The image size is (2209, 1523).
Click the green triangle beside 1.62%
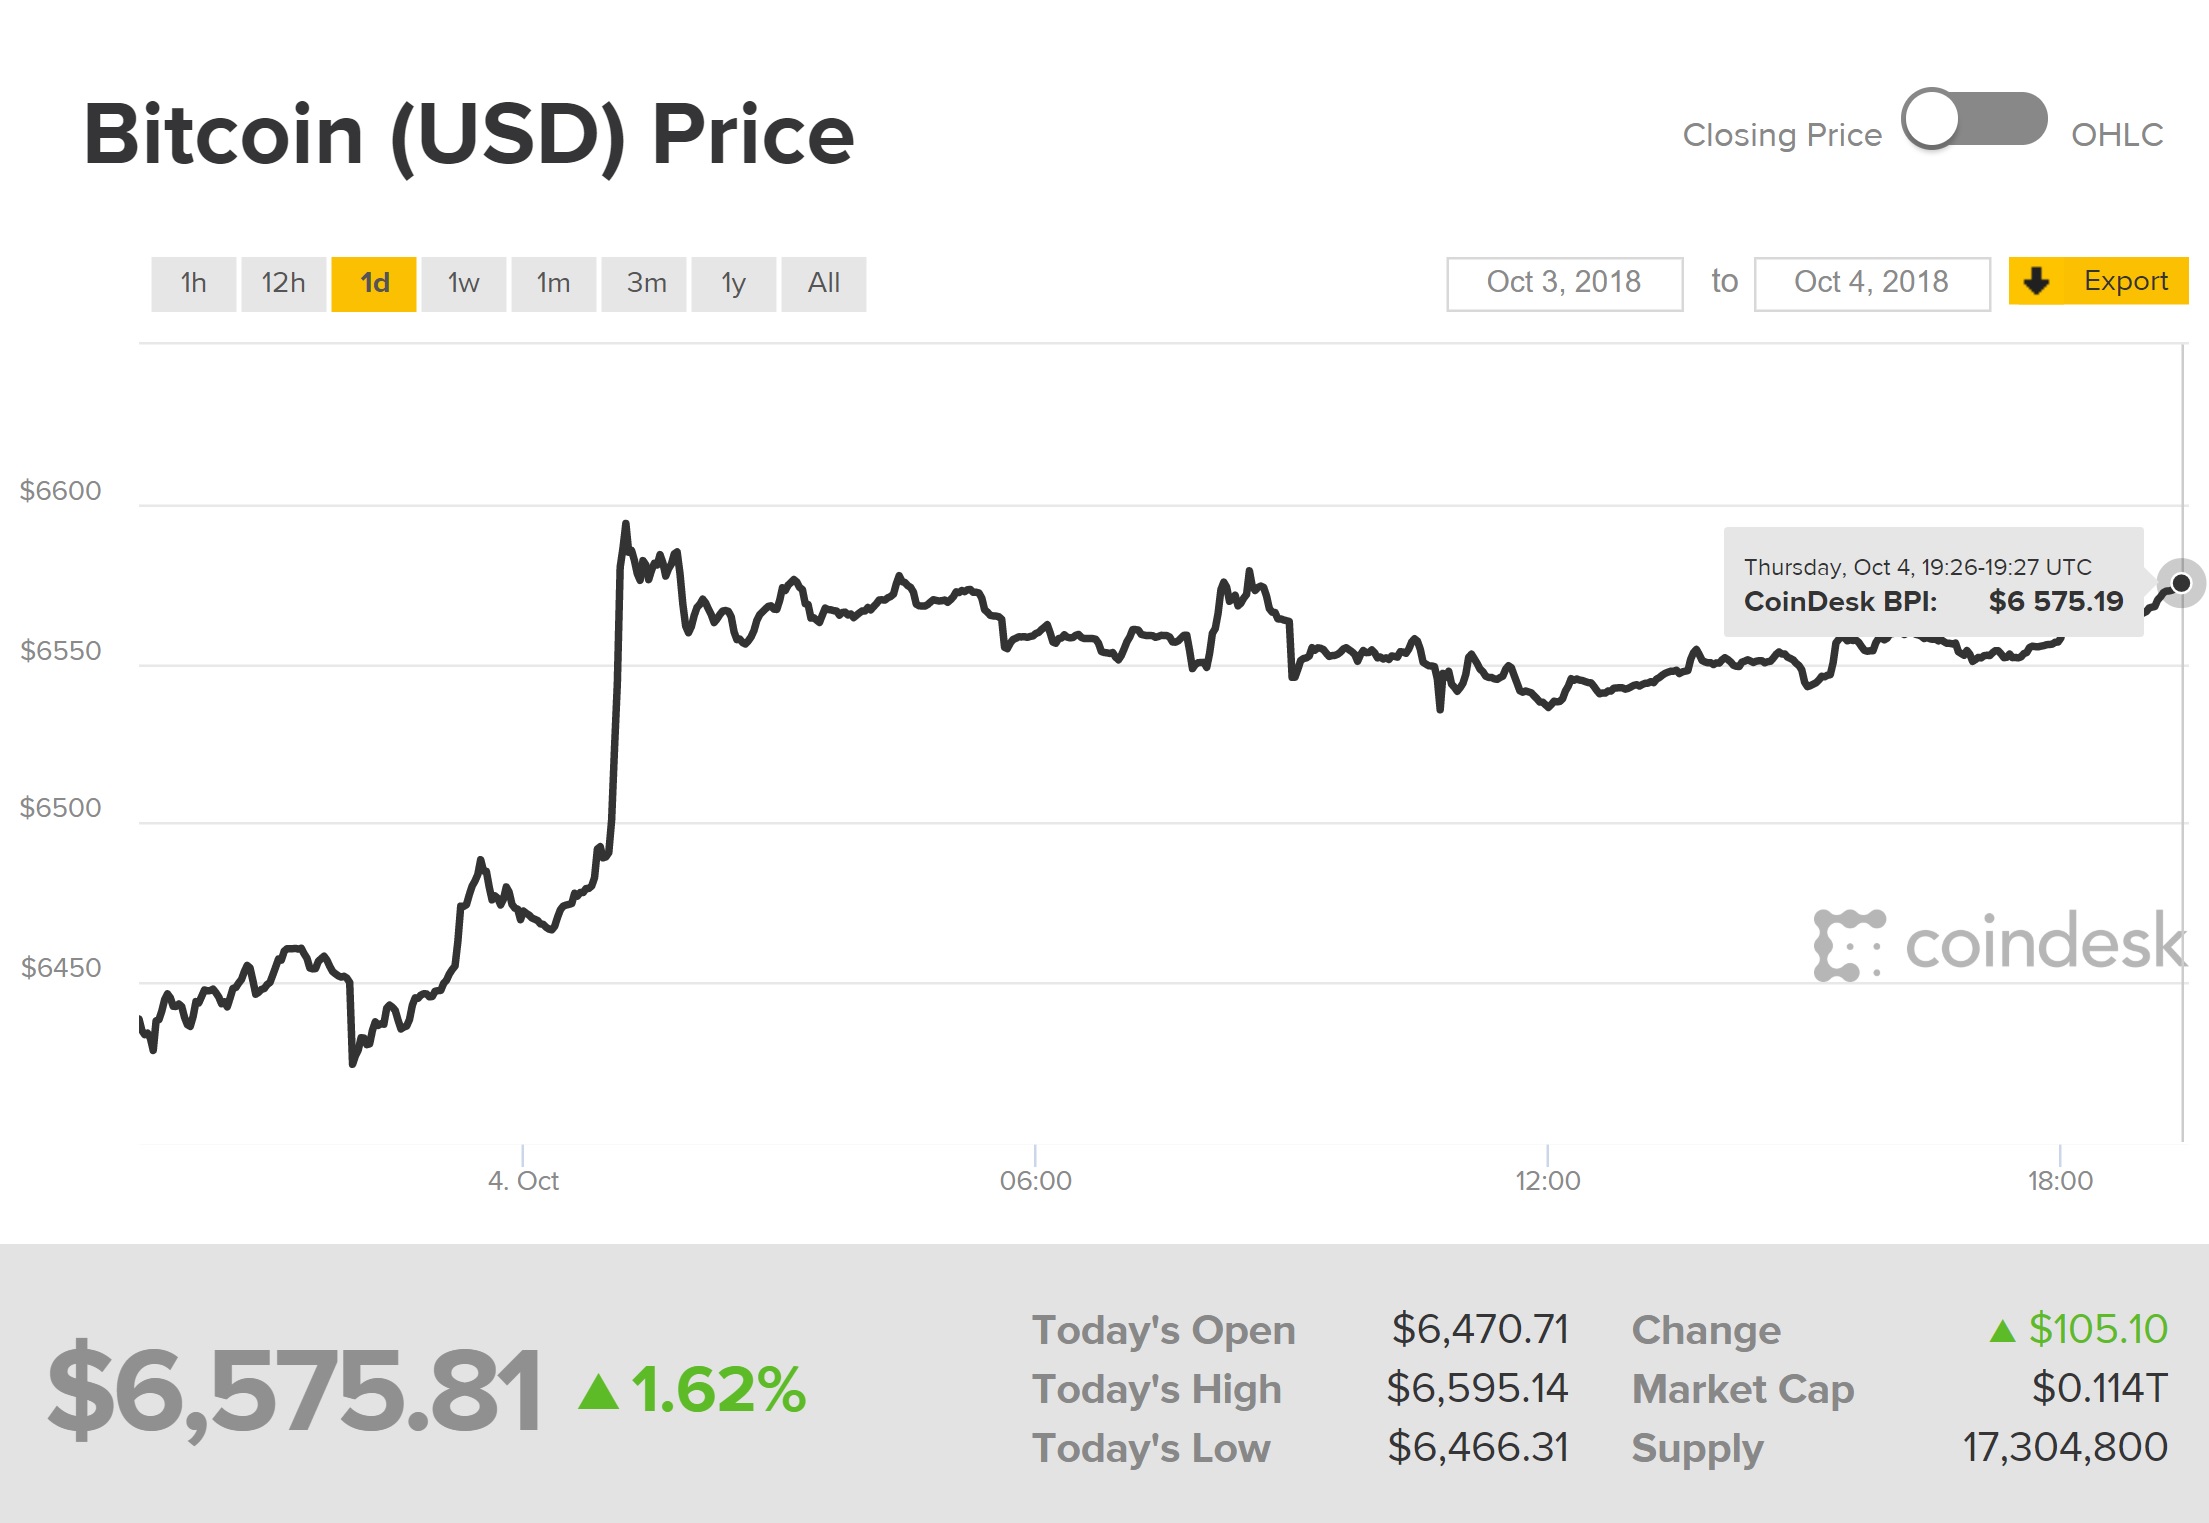pos(599,1391)
